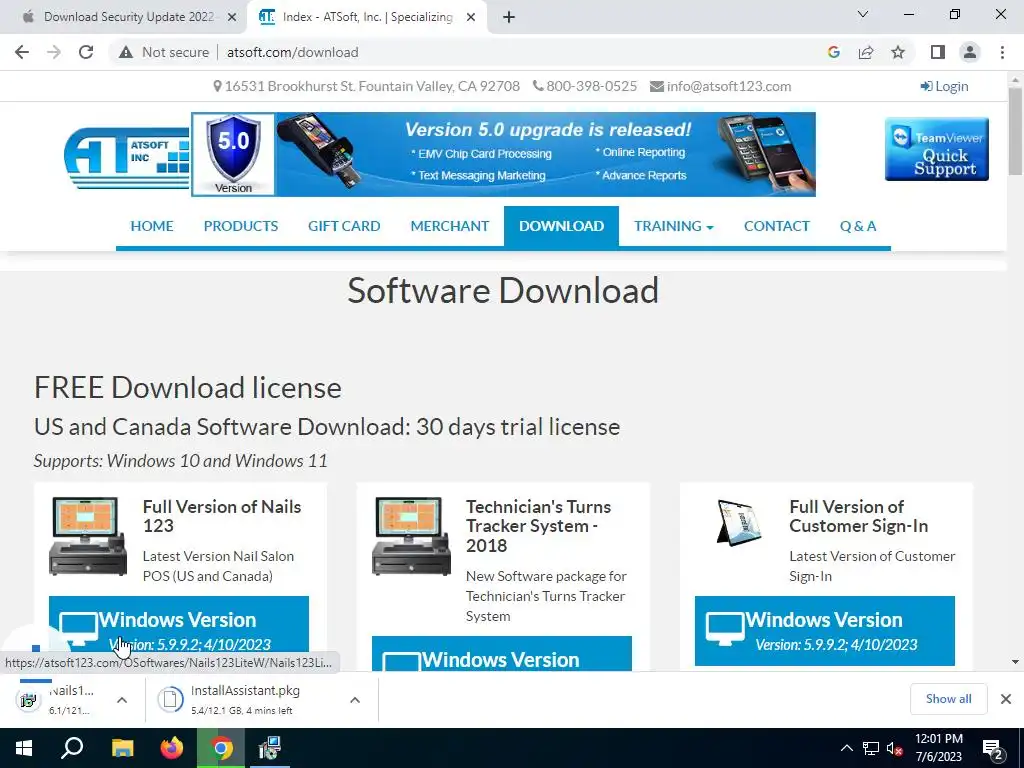Open the GIFT CARD page
1024x768 pixels.
pos(344,226)
